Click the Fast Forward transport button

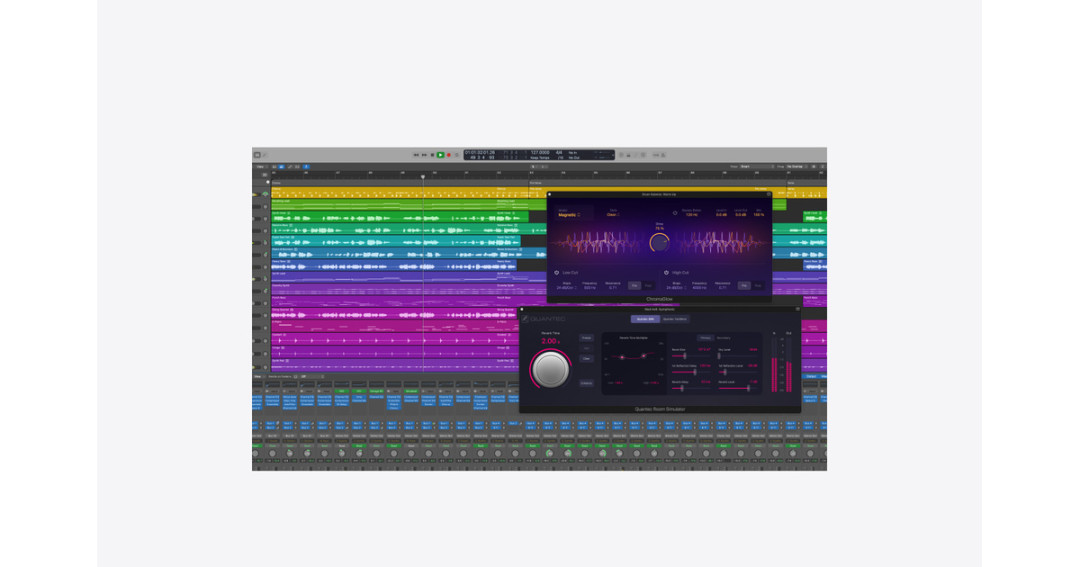(424, 155)
